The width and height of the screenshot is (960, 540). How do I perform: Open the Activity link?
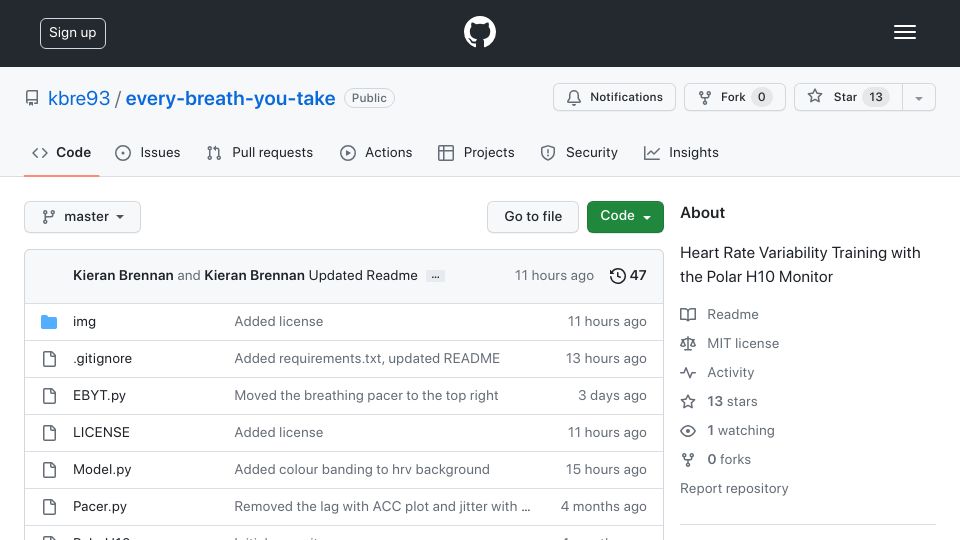coord(730,372)
